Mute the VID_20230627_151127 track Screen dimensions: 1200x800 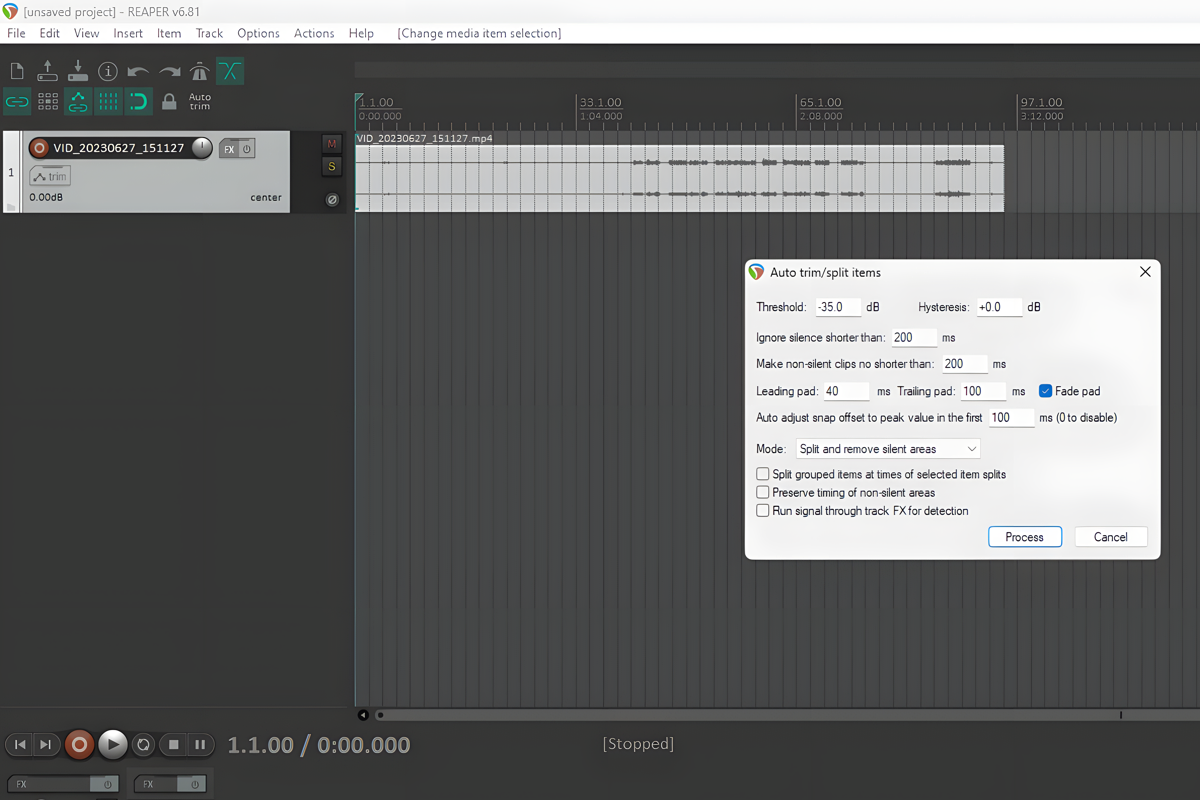332,145
